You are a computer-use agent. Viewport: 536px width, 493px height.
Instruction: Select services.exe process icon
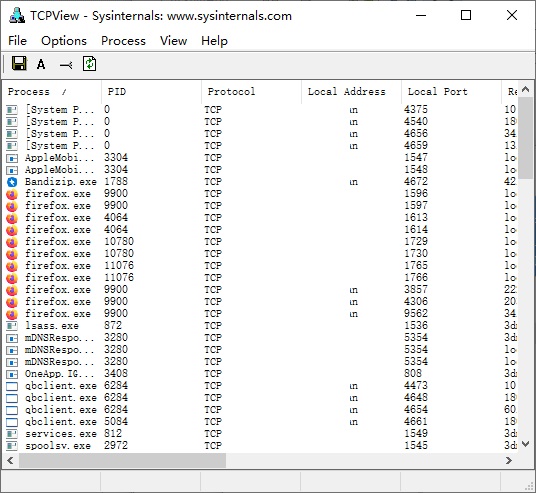click(x=12, y=434)
